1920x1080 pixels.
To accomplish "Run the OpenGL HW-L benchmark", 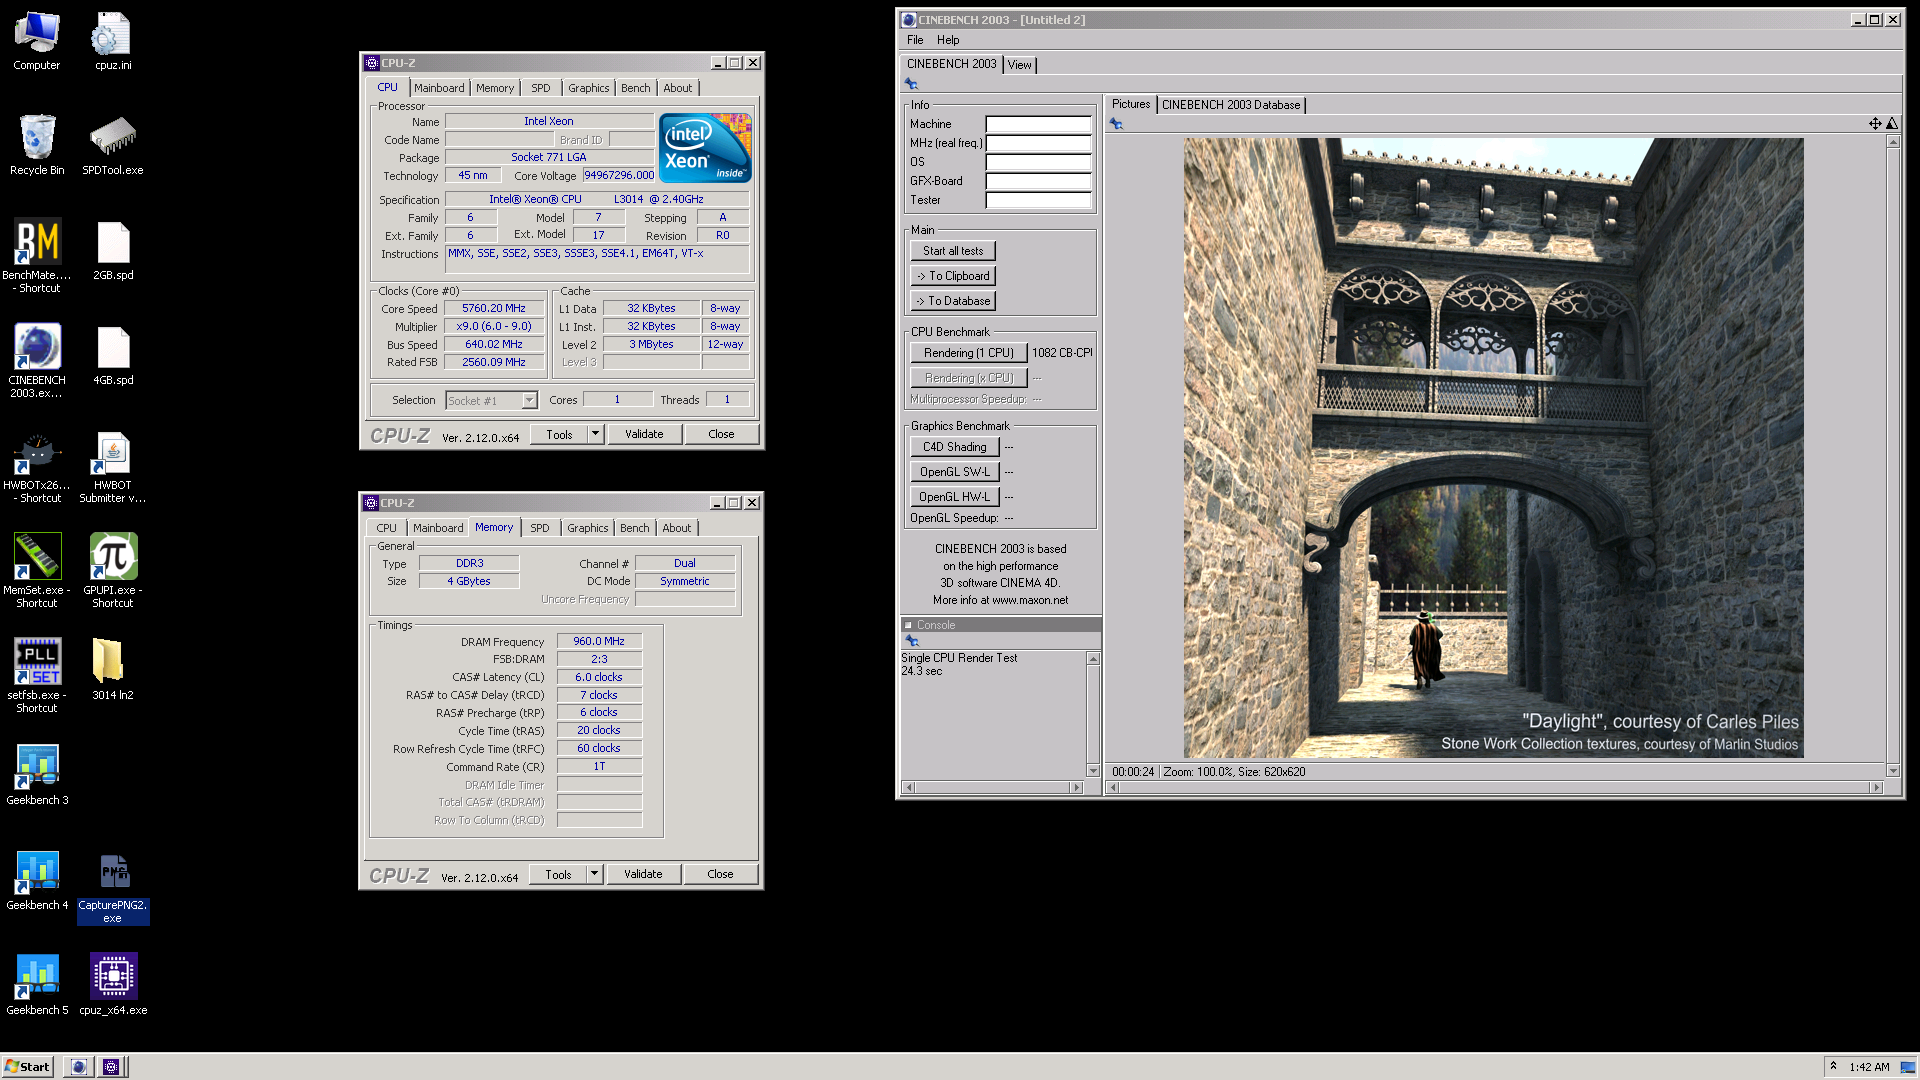I will [x=955, y=497].
